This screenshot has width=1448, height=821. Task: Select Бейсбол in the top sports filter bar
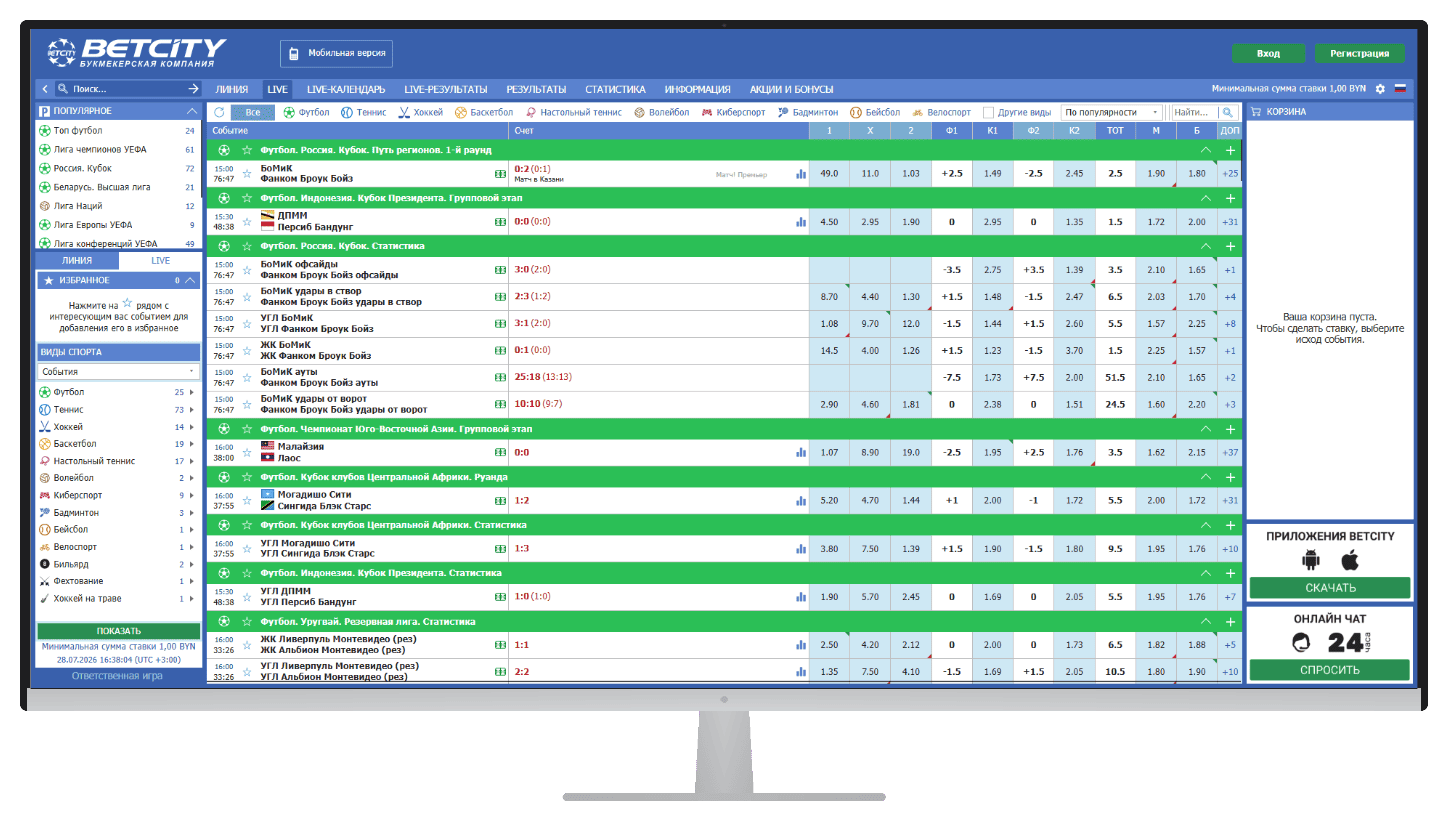(875, 112)
